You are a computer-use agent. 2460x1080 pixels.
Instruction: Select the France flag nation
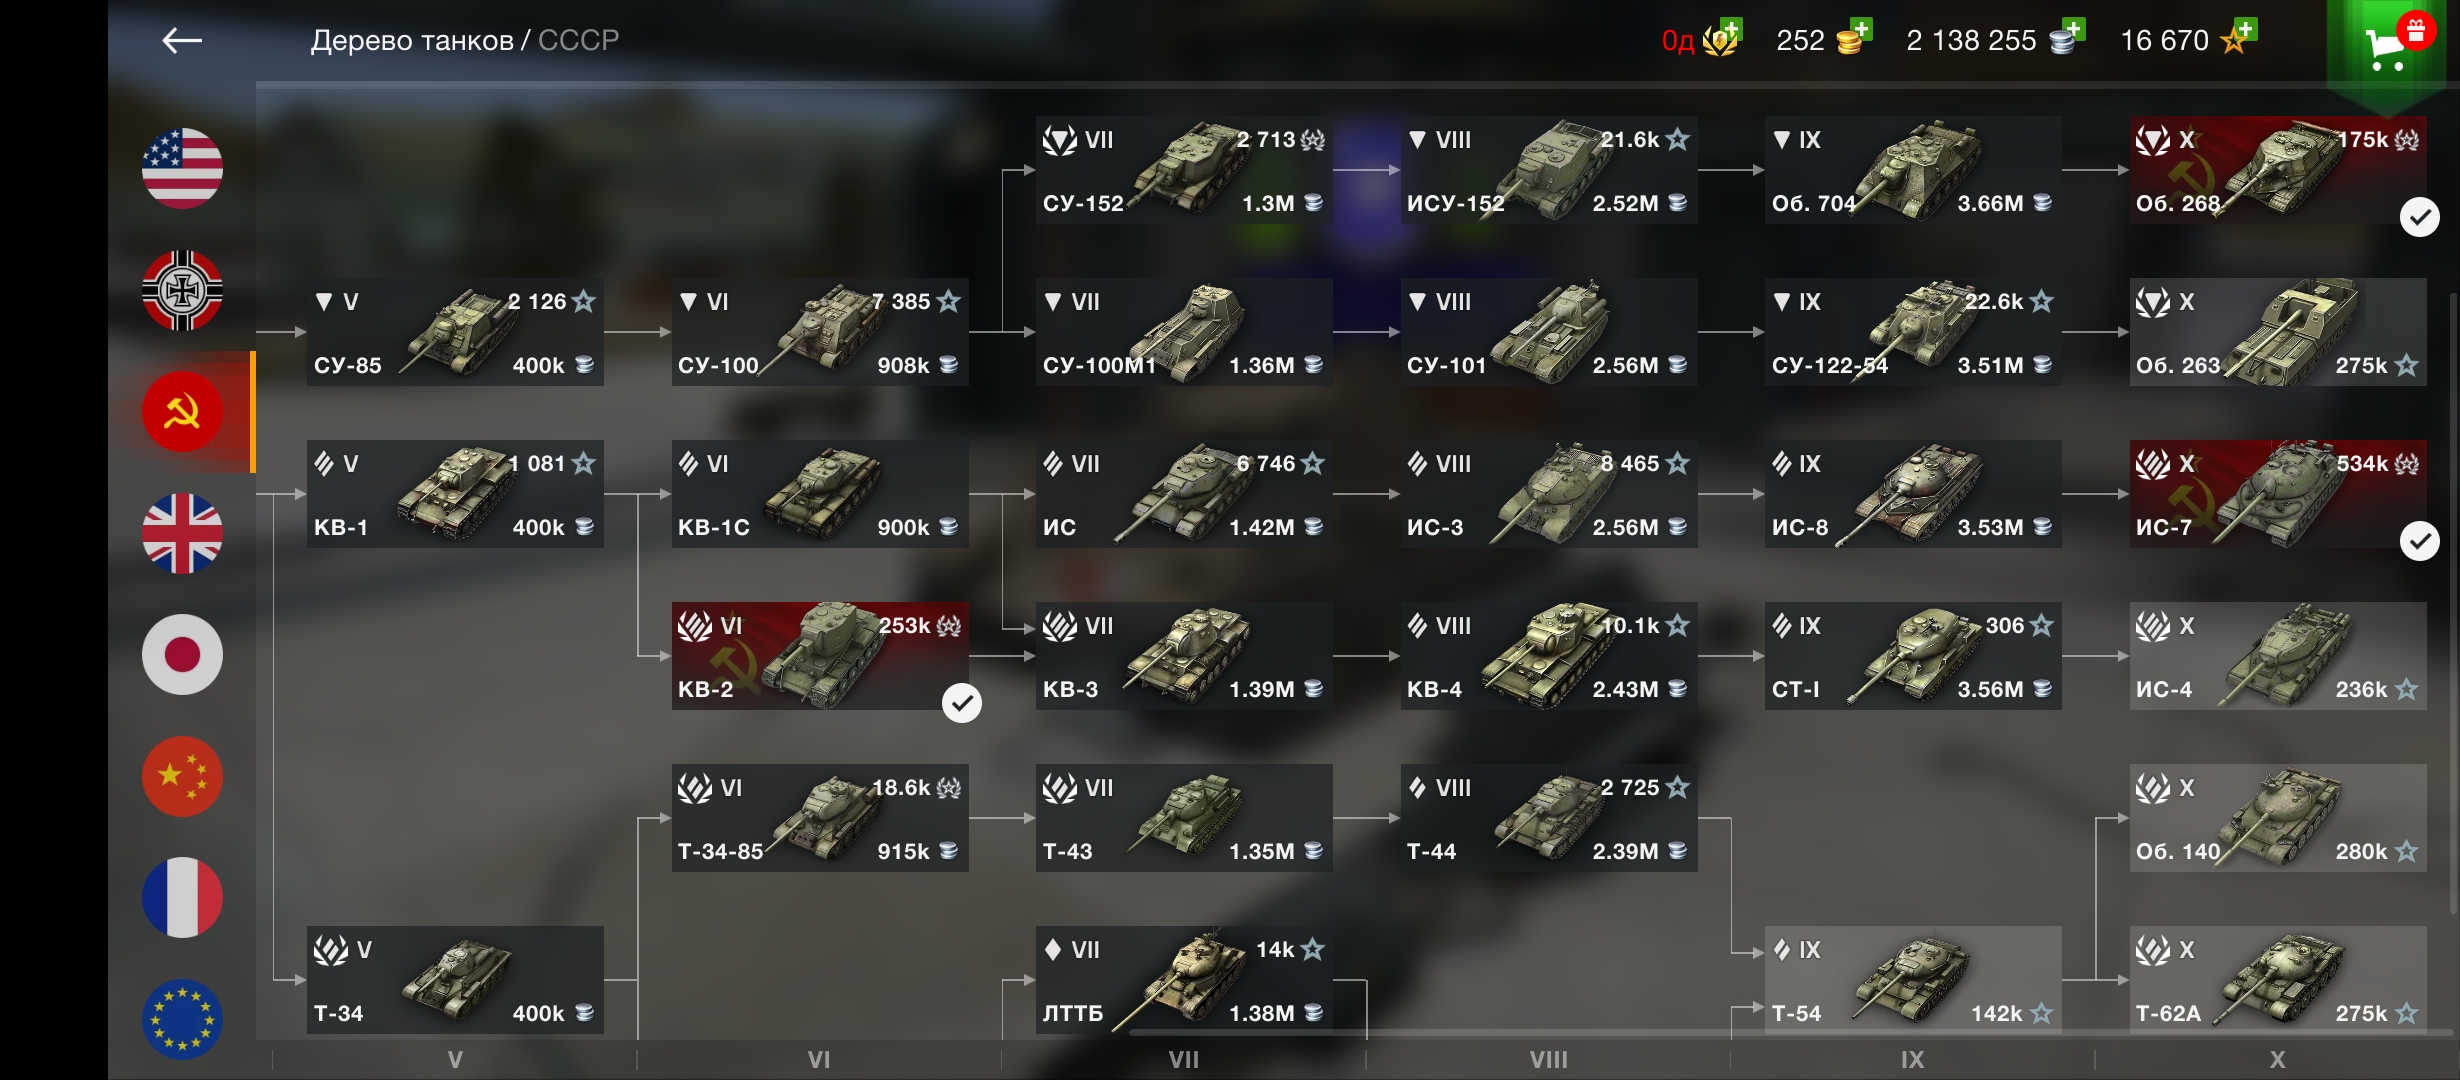tap(182, 897)
